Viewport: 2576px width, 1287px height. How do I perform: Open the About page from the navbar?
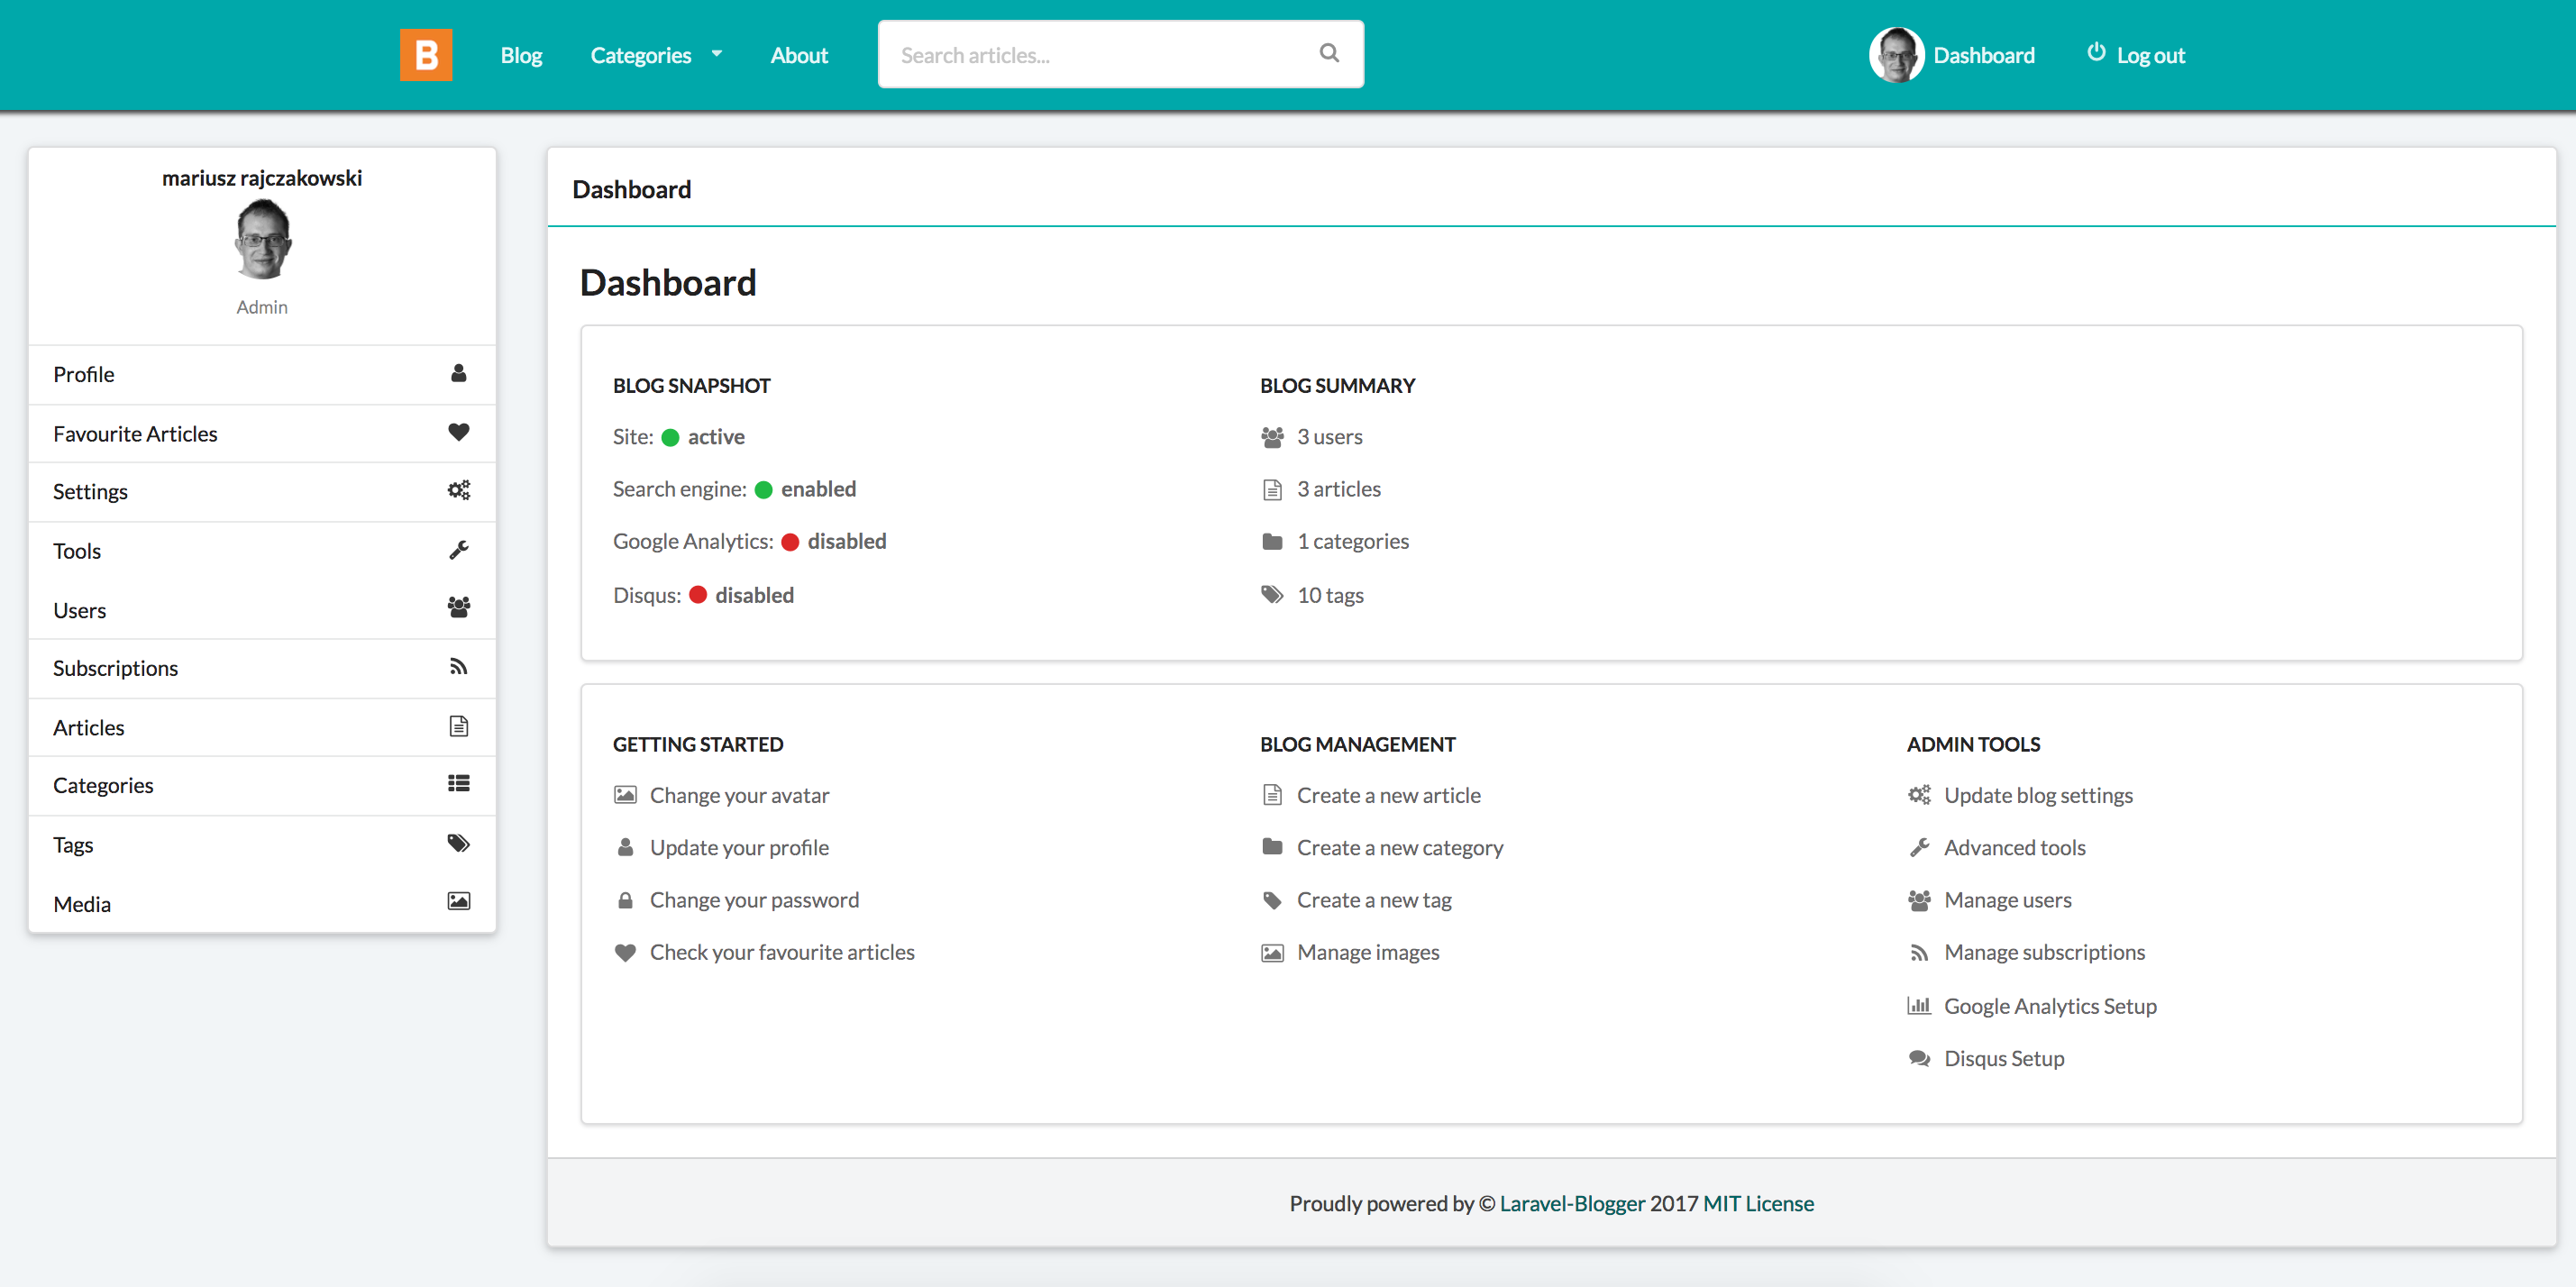(x=798, y=55)
